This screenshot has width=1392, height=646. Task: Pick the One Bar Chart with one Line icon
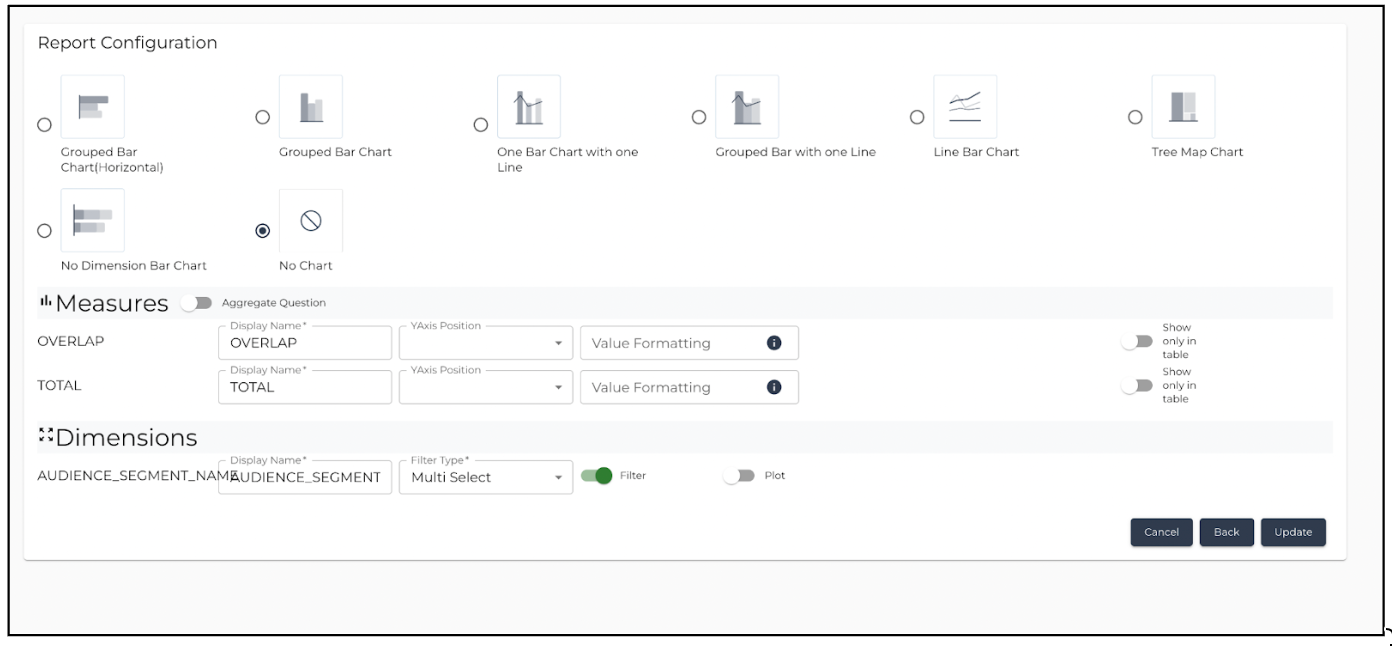pos(529,106)
